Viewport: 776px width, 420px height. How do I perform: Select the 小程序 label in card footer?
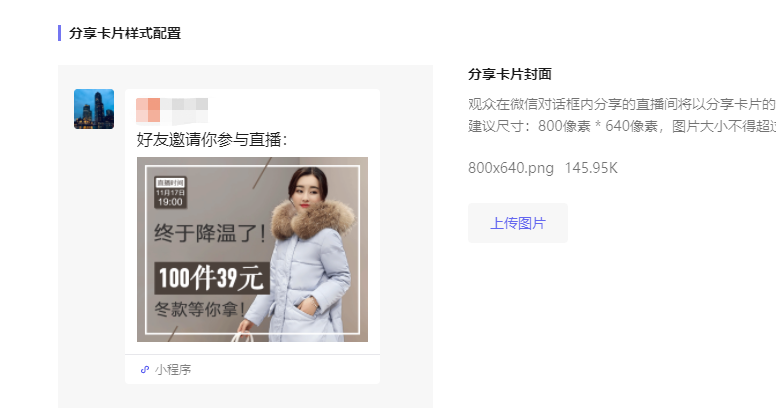(173, 370)
